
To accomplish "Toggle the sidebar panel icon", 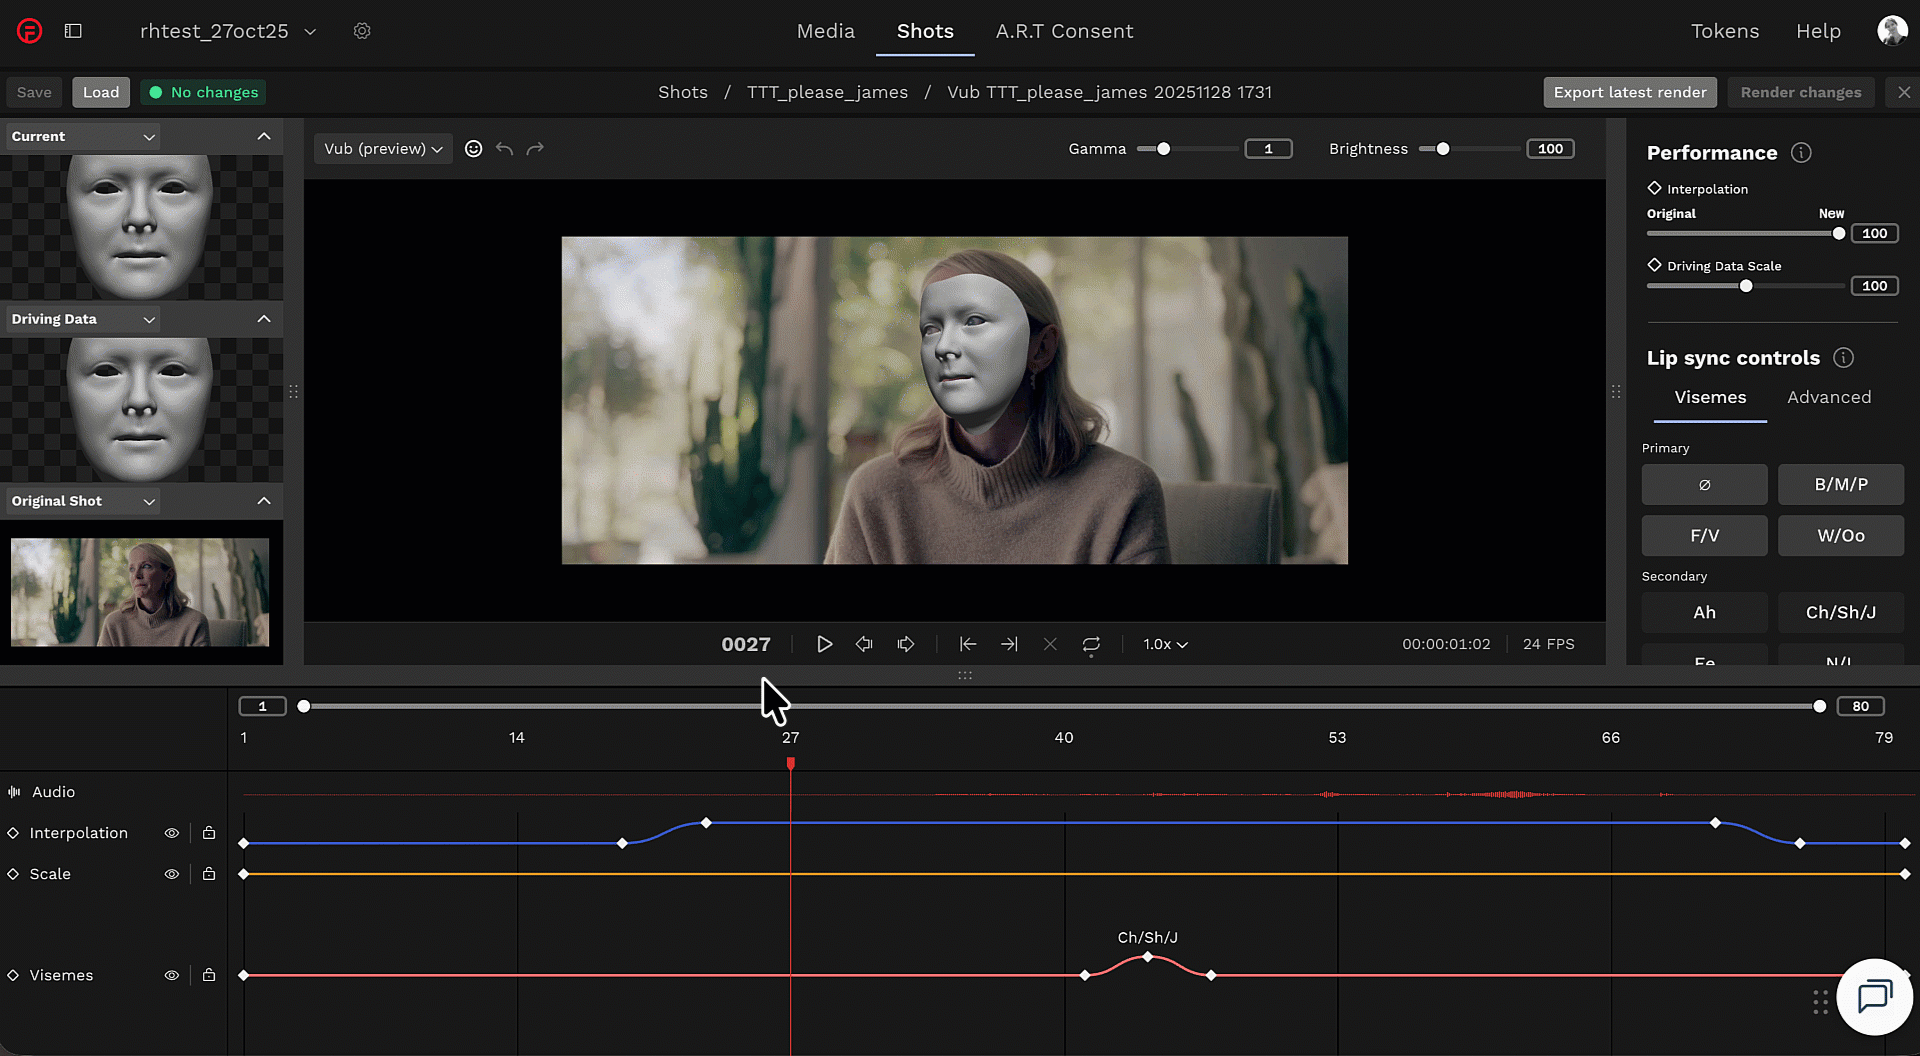I will point(73,31).
